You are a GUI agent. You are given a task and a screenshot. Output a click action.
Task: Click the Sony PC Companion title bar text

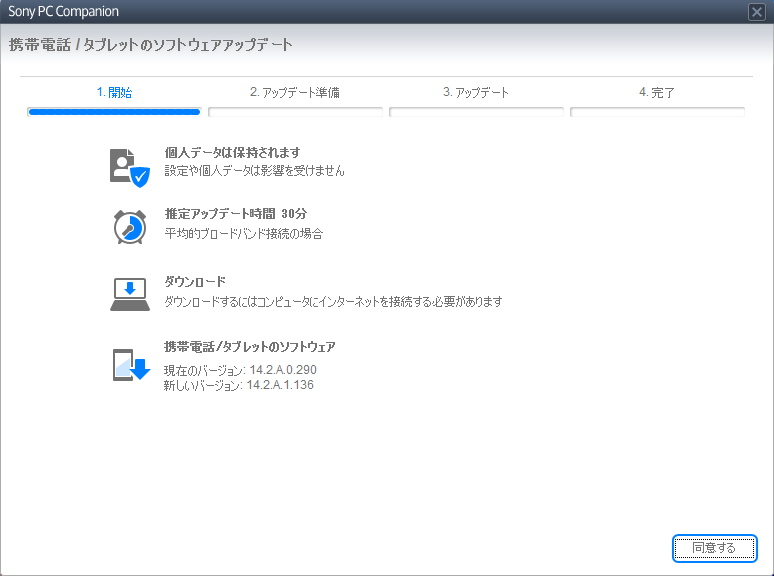pyautogui.click(x=64, y=11)
